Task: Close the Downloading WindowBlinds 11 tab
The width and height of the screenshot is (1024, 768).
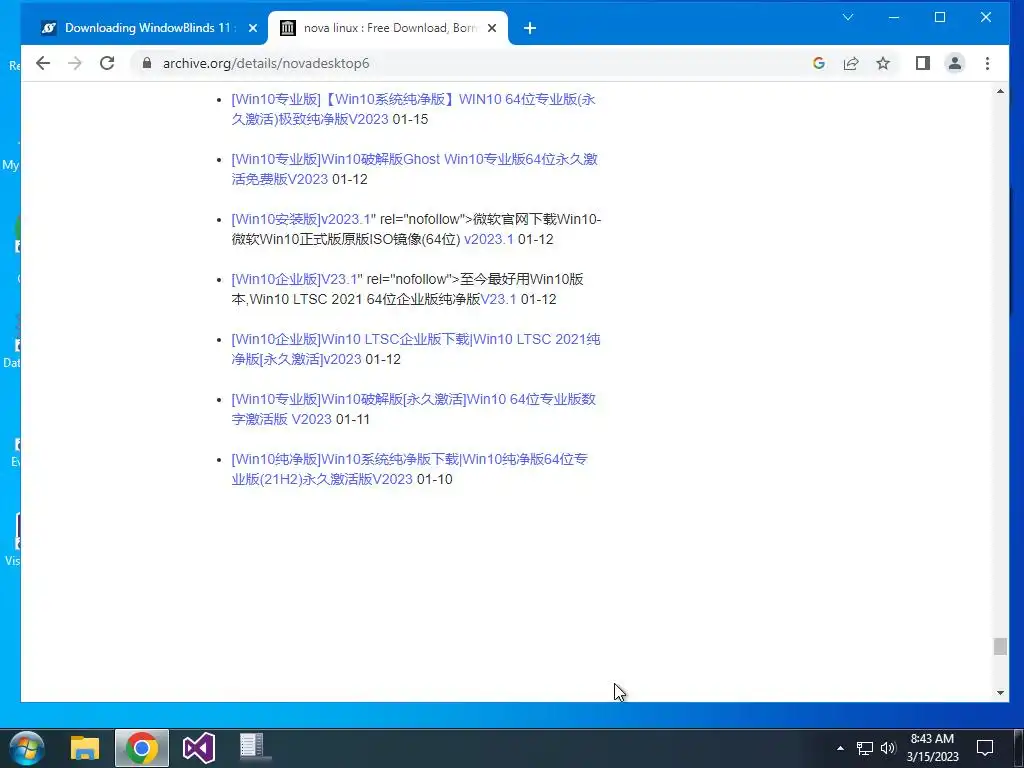Action: tap(253, 28)
